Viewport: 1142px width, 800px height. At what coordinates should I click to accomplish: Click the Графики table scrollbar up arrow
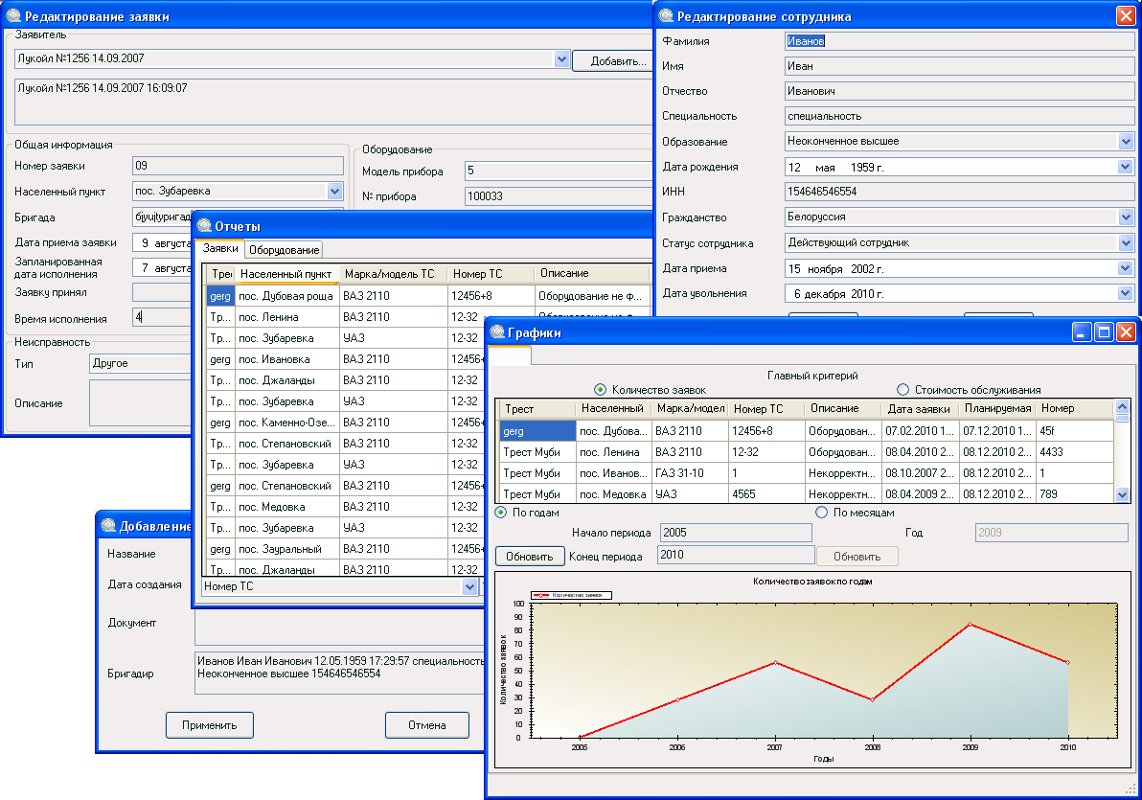click(x=1122, y=407)
